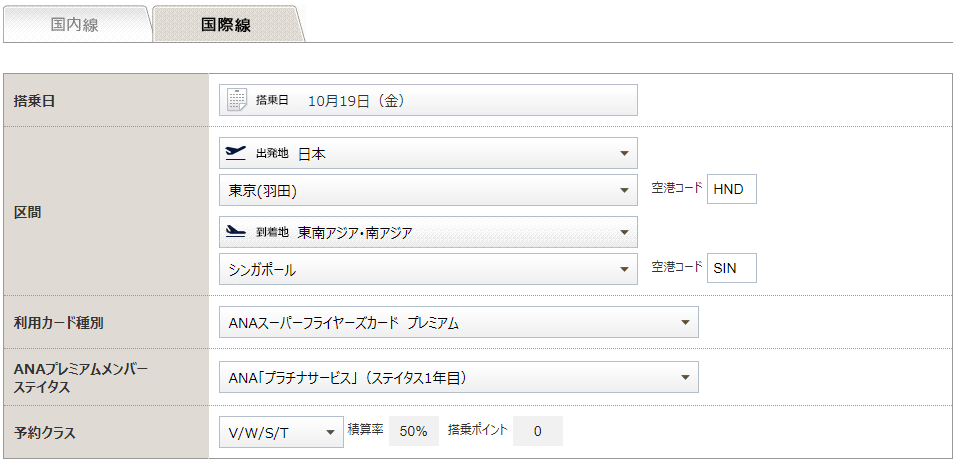The width and height of the screenshot is (961, 466).
Task: Open the 出発地 日本 country dropdown
Action: 428,153
